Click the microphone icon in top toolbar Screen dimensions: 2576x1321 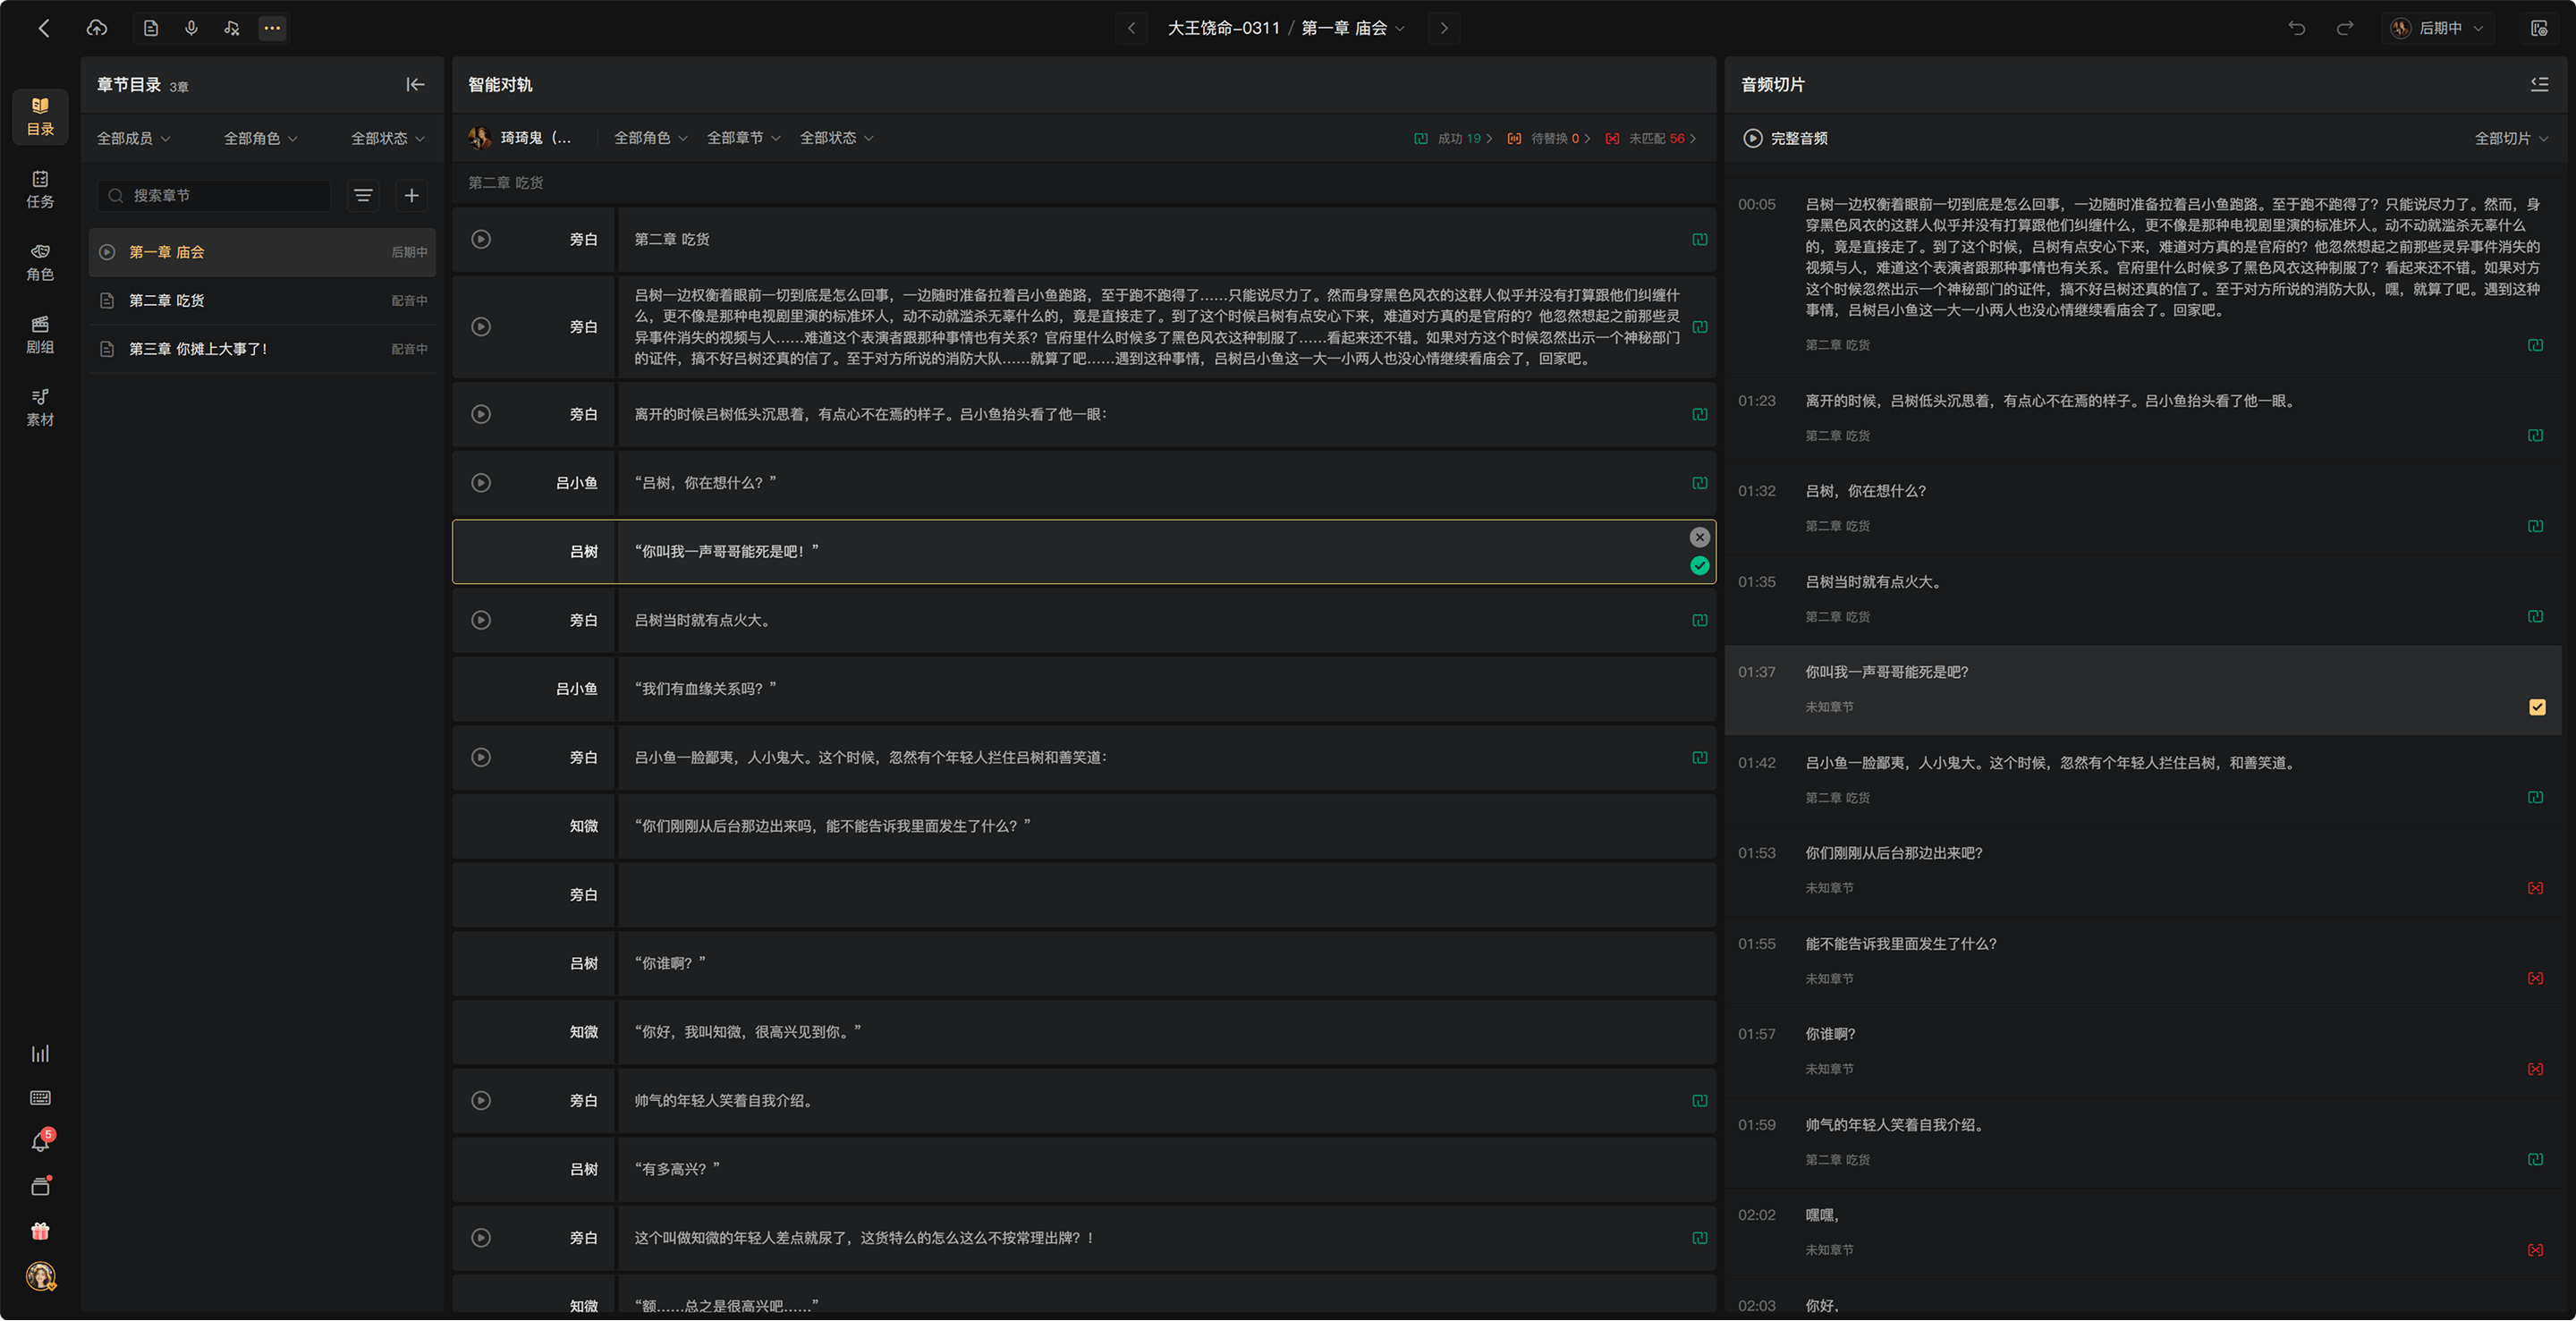click(x=191, y=28)
